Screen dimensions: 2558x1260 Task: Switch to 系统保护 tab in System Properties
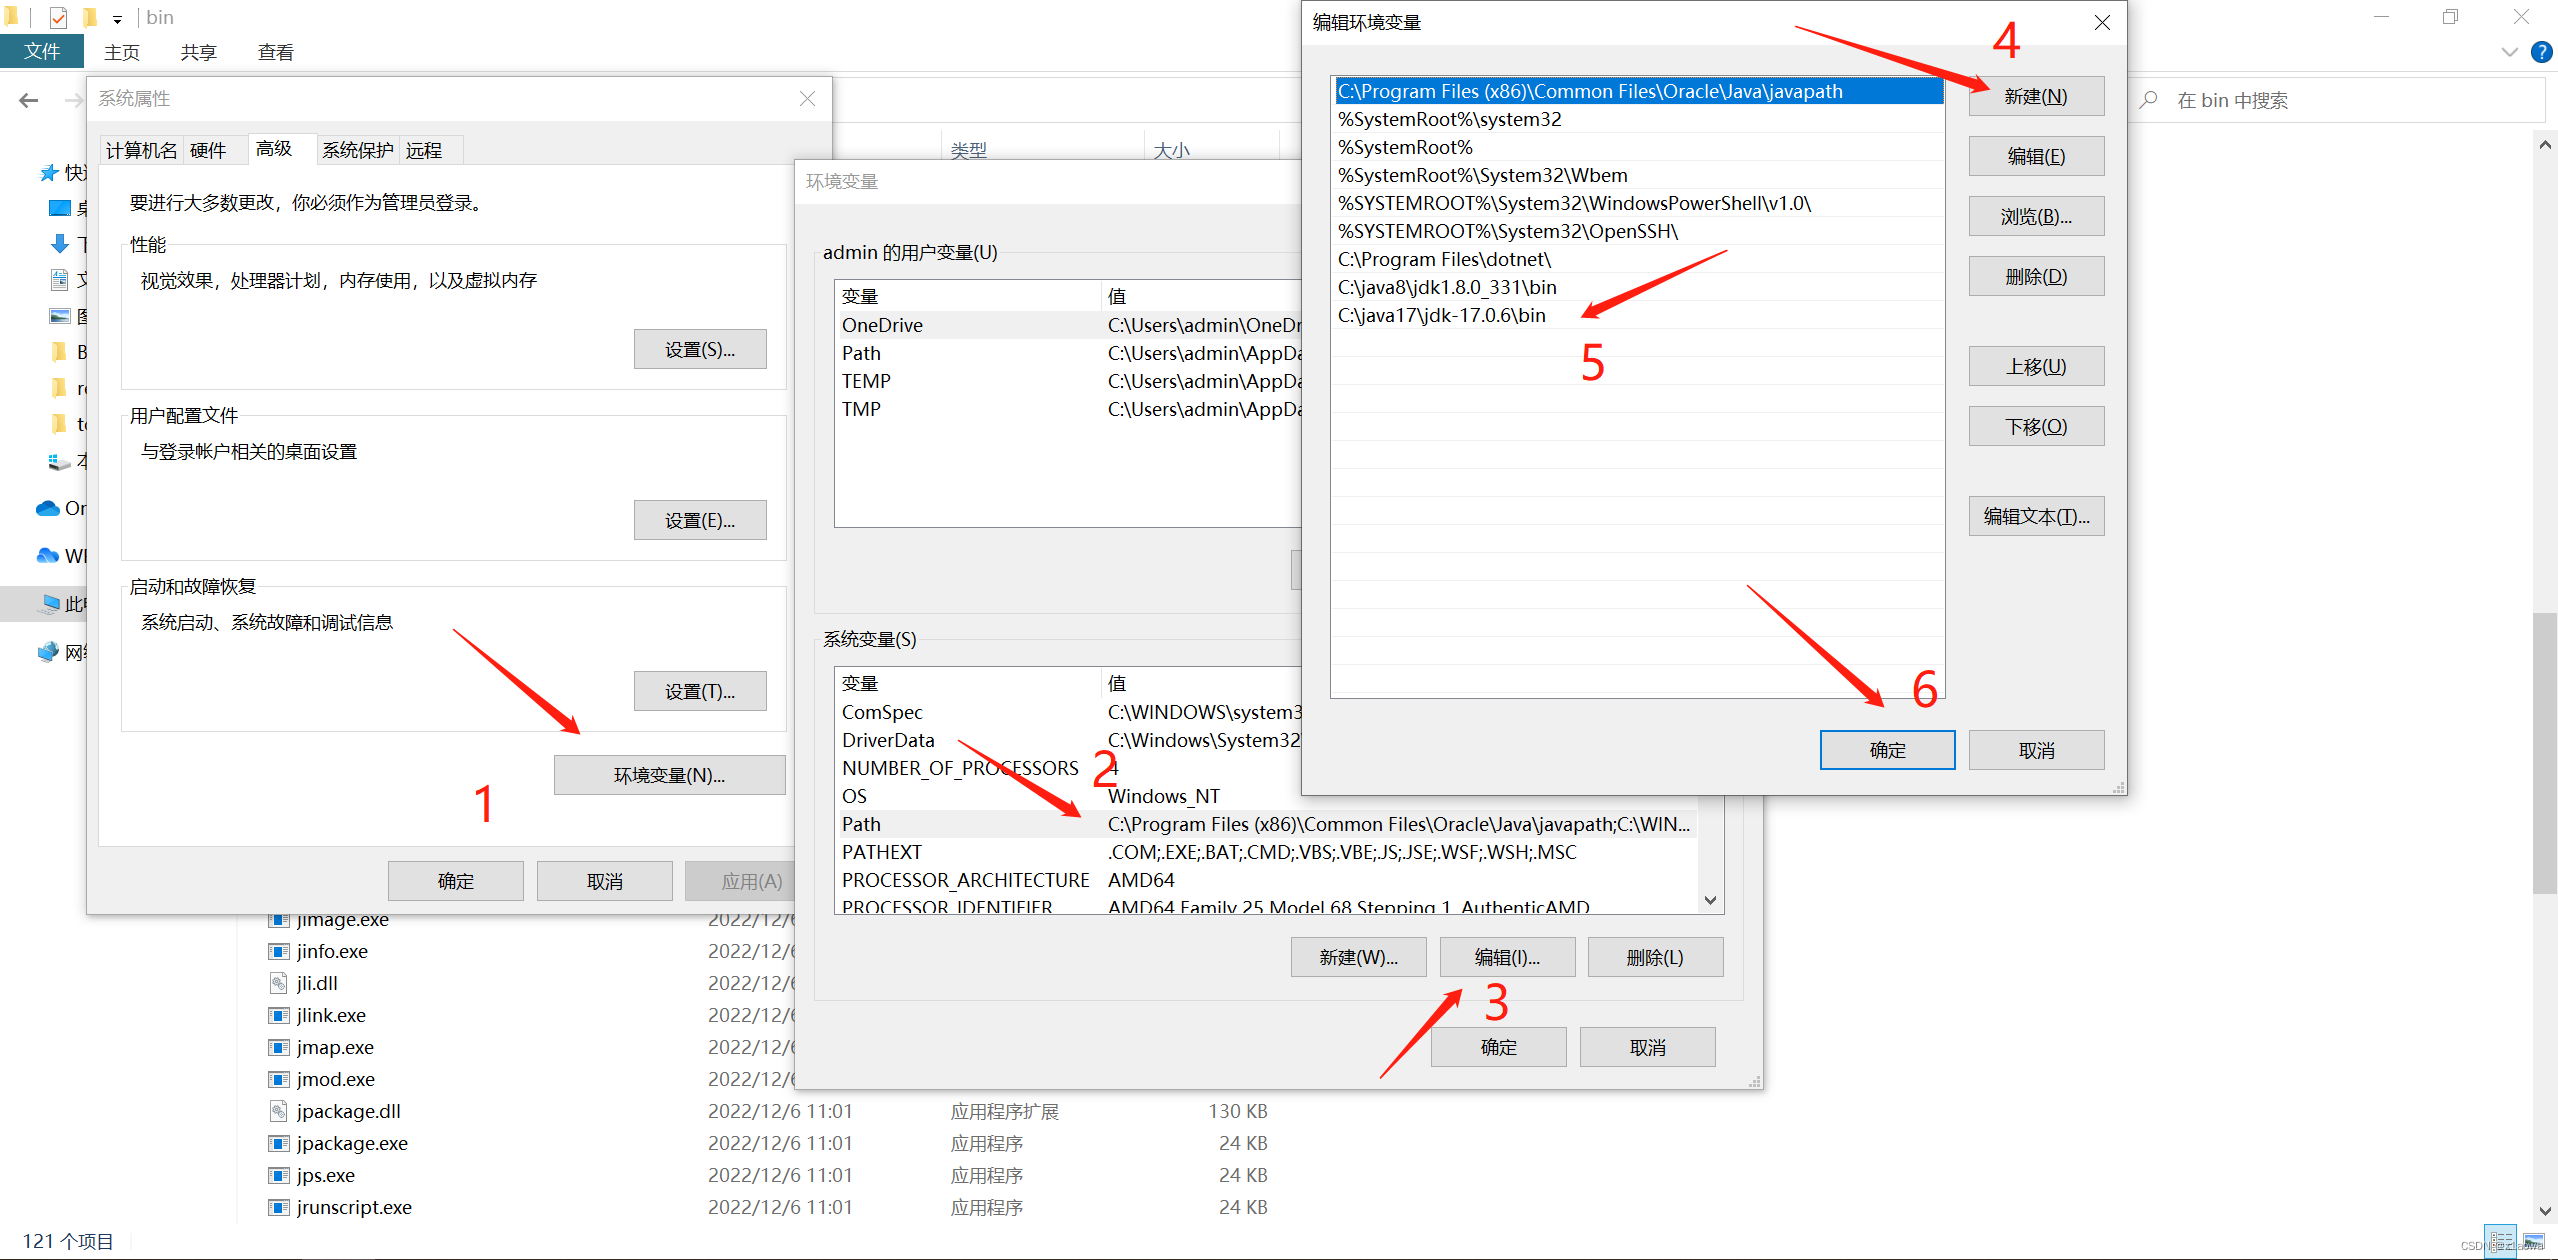[x=357, y=150]
